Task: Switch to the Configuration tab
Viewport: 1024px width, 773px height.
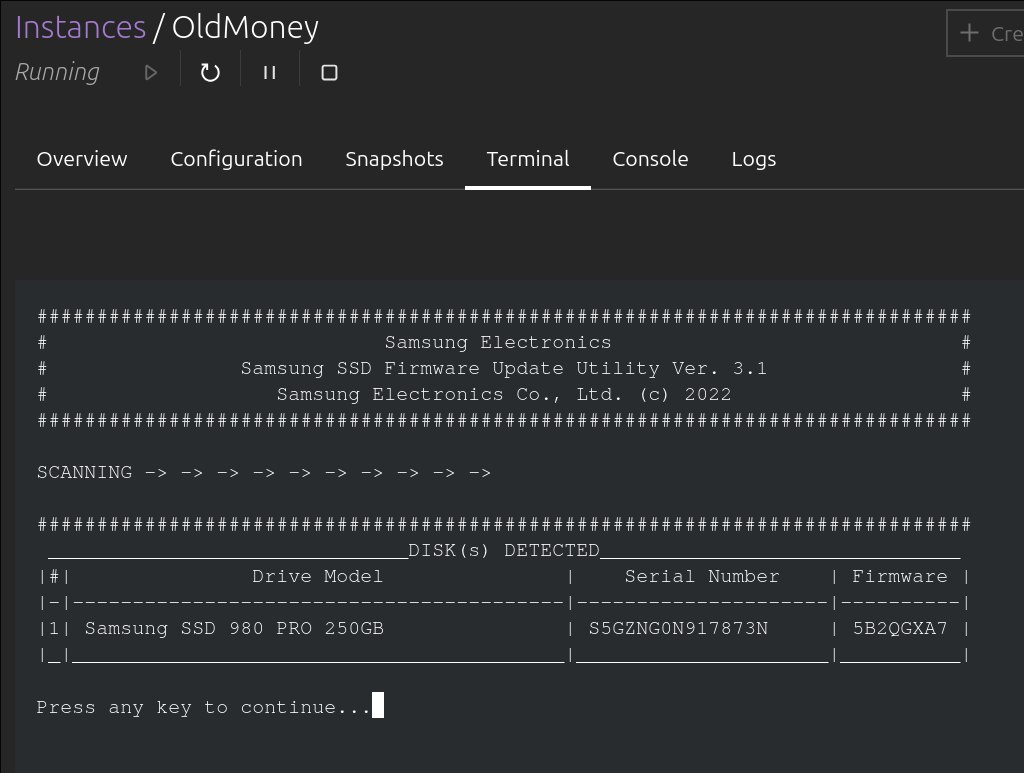Action: pyautogui.click(x=236, y=159)
